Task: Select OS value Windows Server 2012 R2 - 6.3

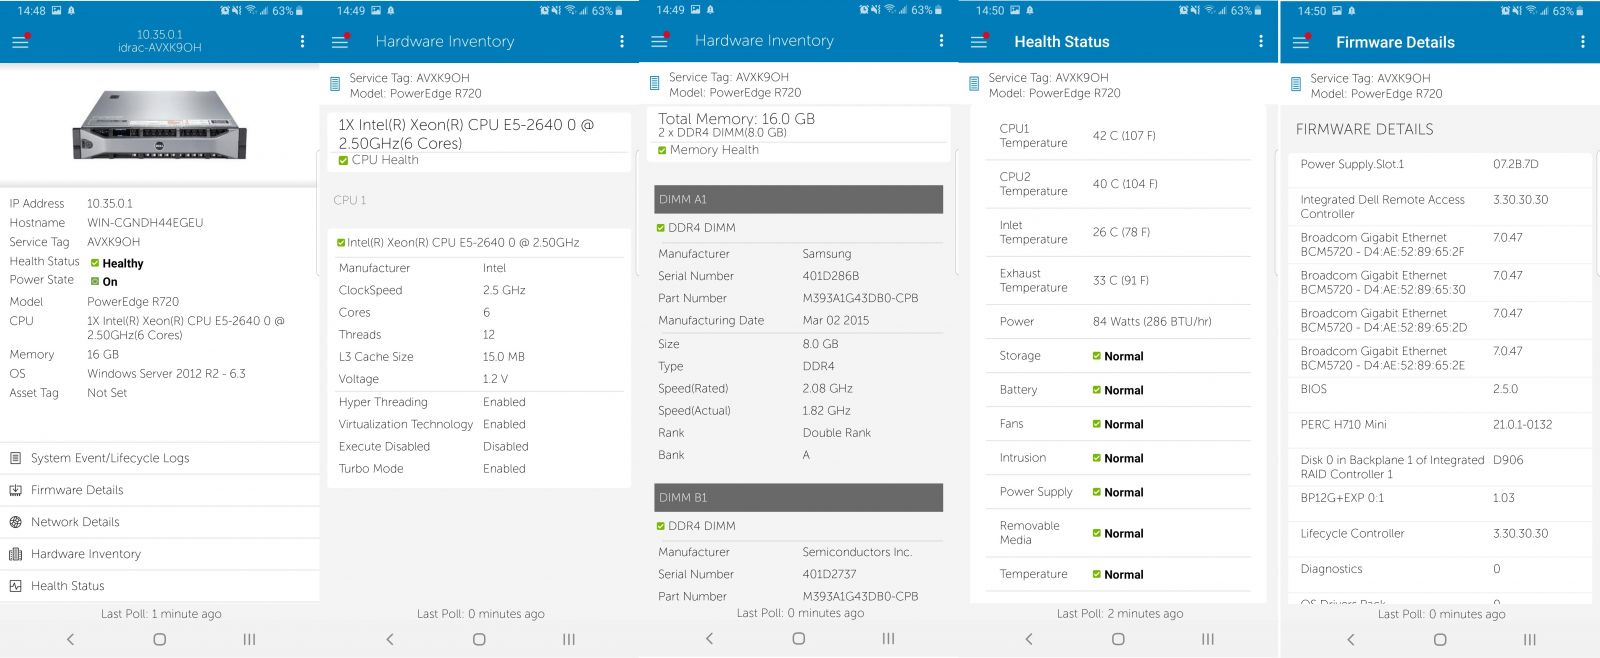Action: coord(166,374)
